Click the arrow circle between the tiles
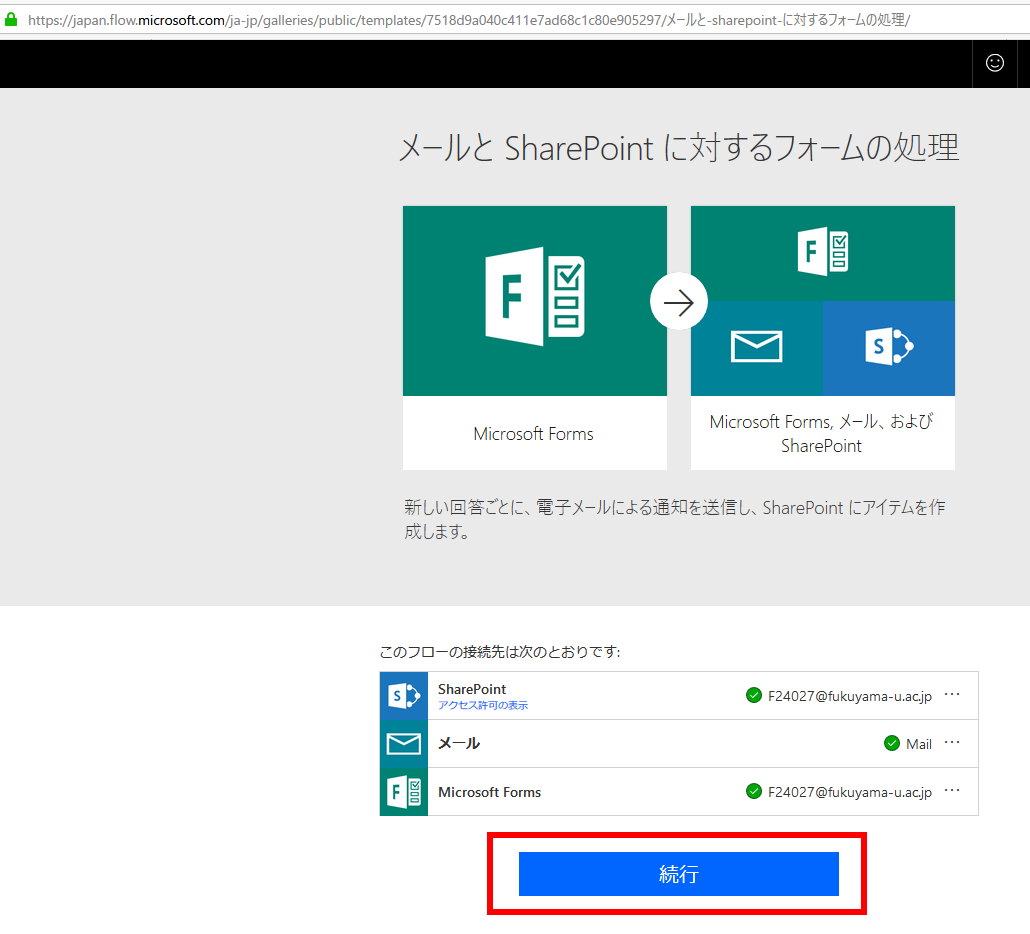1030x934 pixels. (679, 302)
